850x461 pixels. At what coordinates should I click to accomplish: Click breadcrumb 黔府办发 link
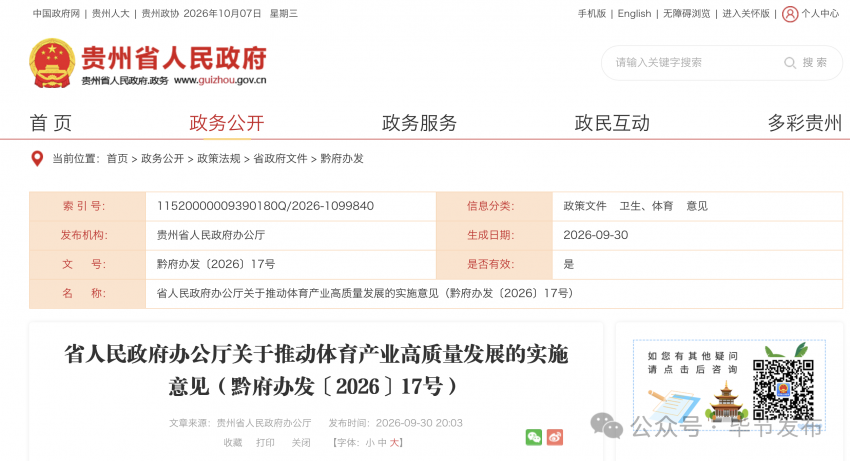pos(342,158)
